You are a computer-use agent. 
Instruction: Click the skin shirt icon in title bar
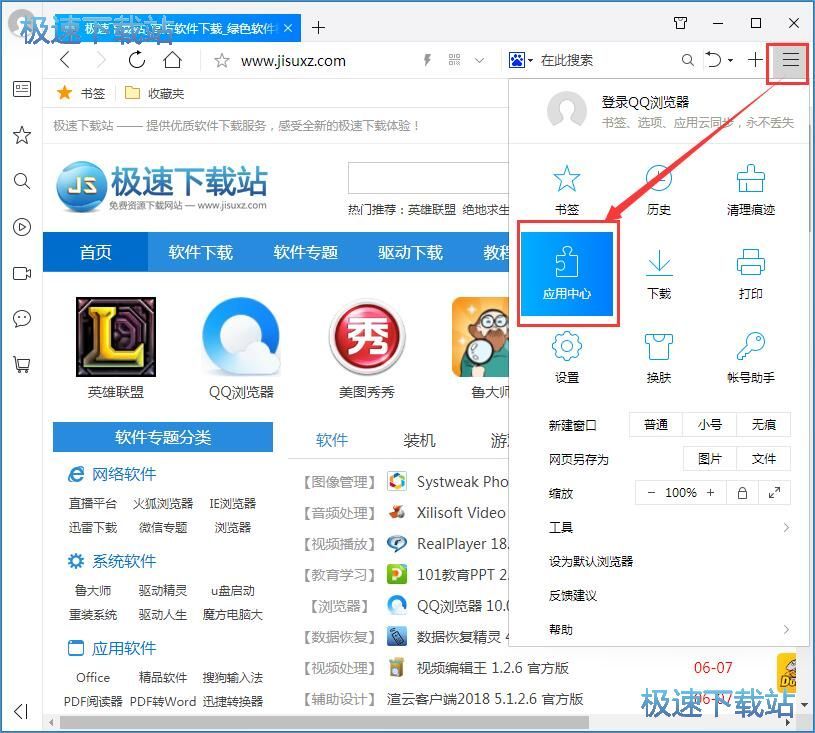point(680,23)
